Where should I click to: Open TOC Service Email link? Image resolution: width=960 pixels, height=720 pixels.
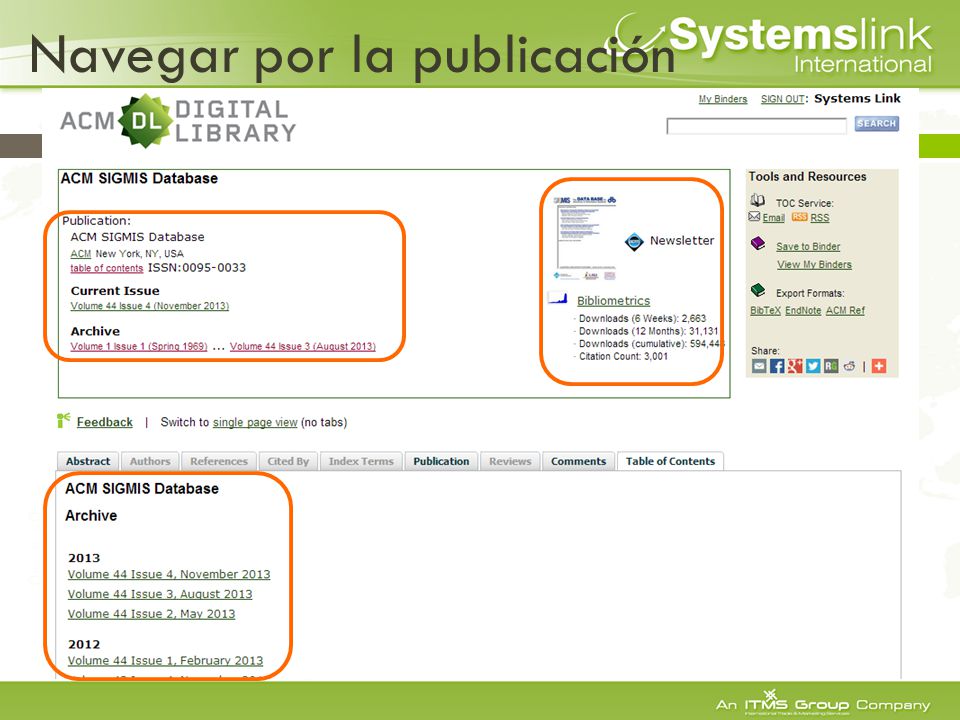pos(773,217)
